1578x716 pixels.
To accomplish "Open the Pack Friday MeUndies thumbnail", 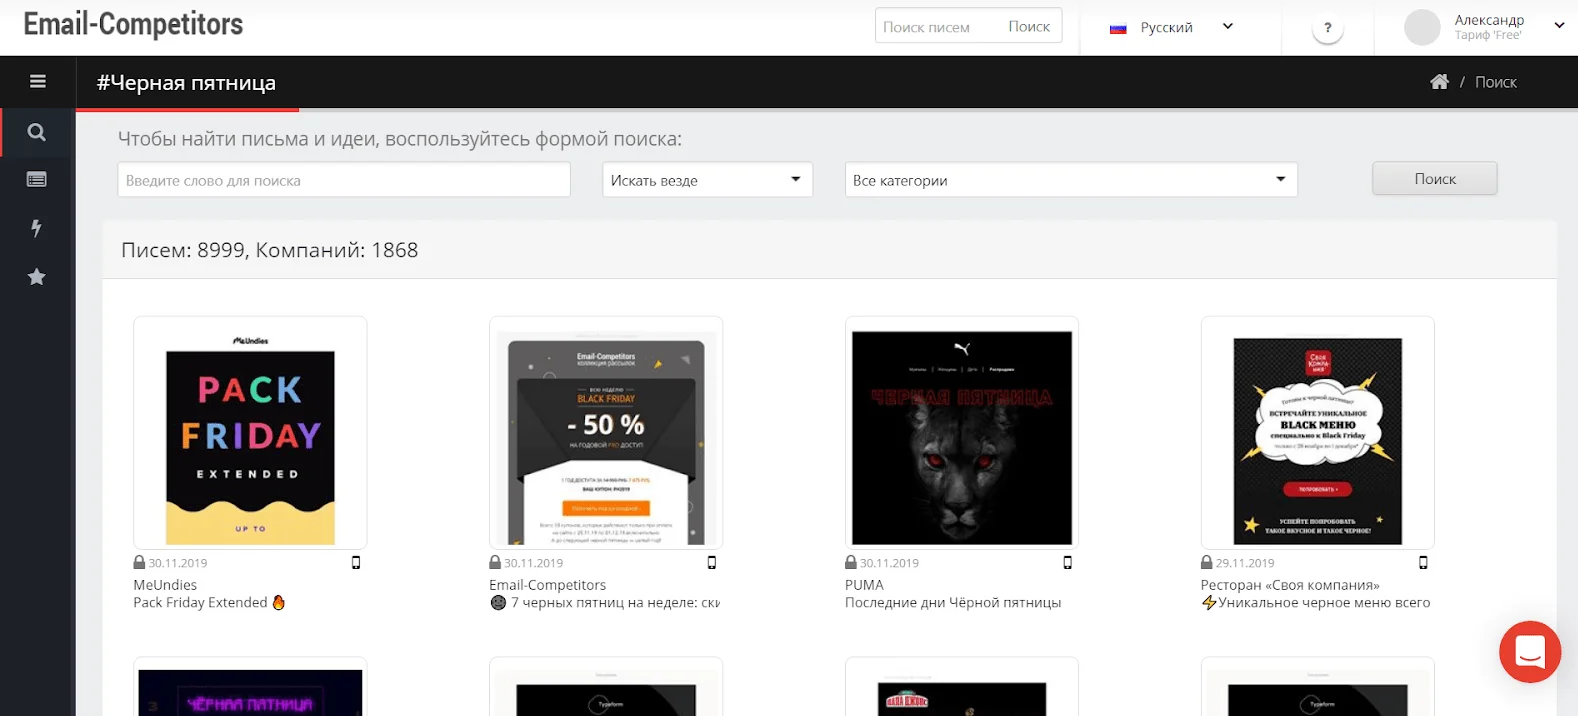I will [x=250, y=433].
